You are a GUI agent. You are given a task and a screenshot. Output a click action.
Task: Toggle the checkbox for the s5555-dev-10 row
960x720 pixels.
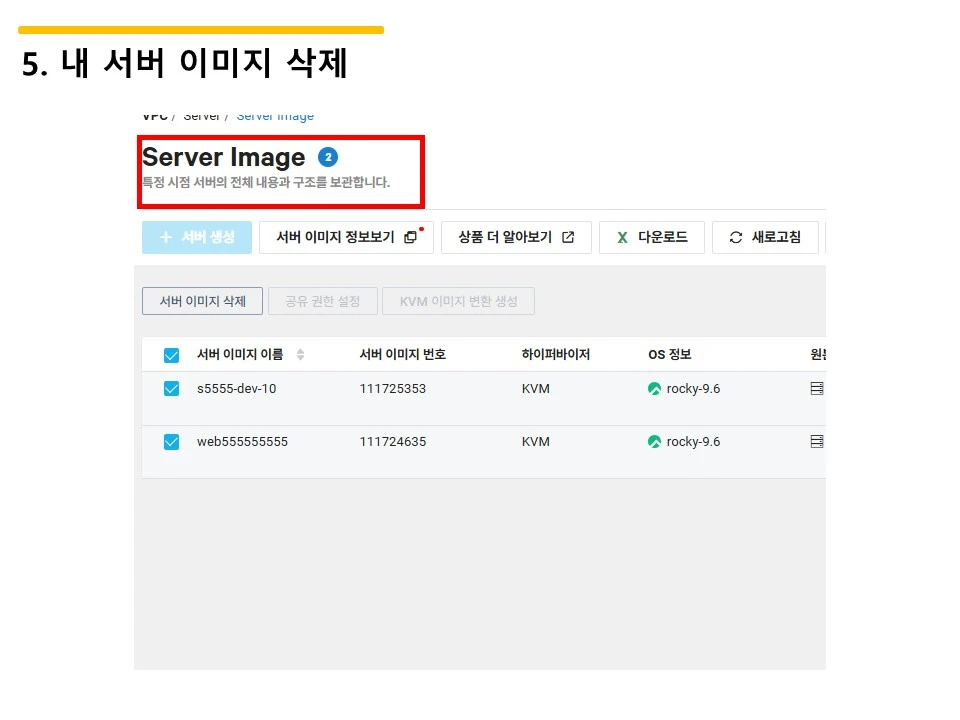coord(171,389)
